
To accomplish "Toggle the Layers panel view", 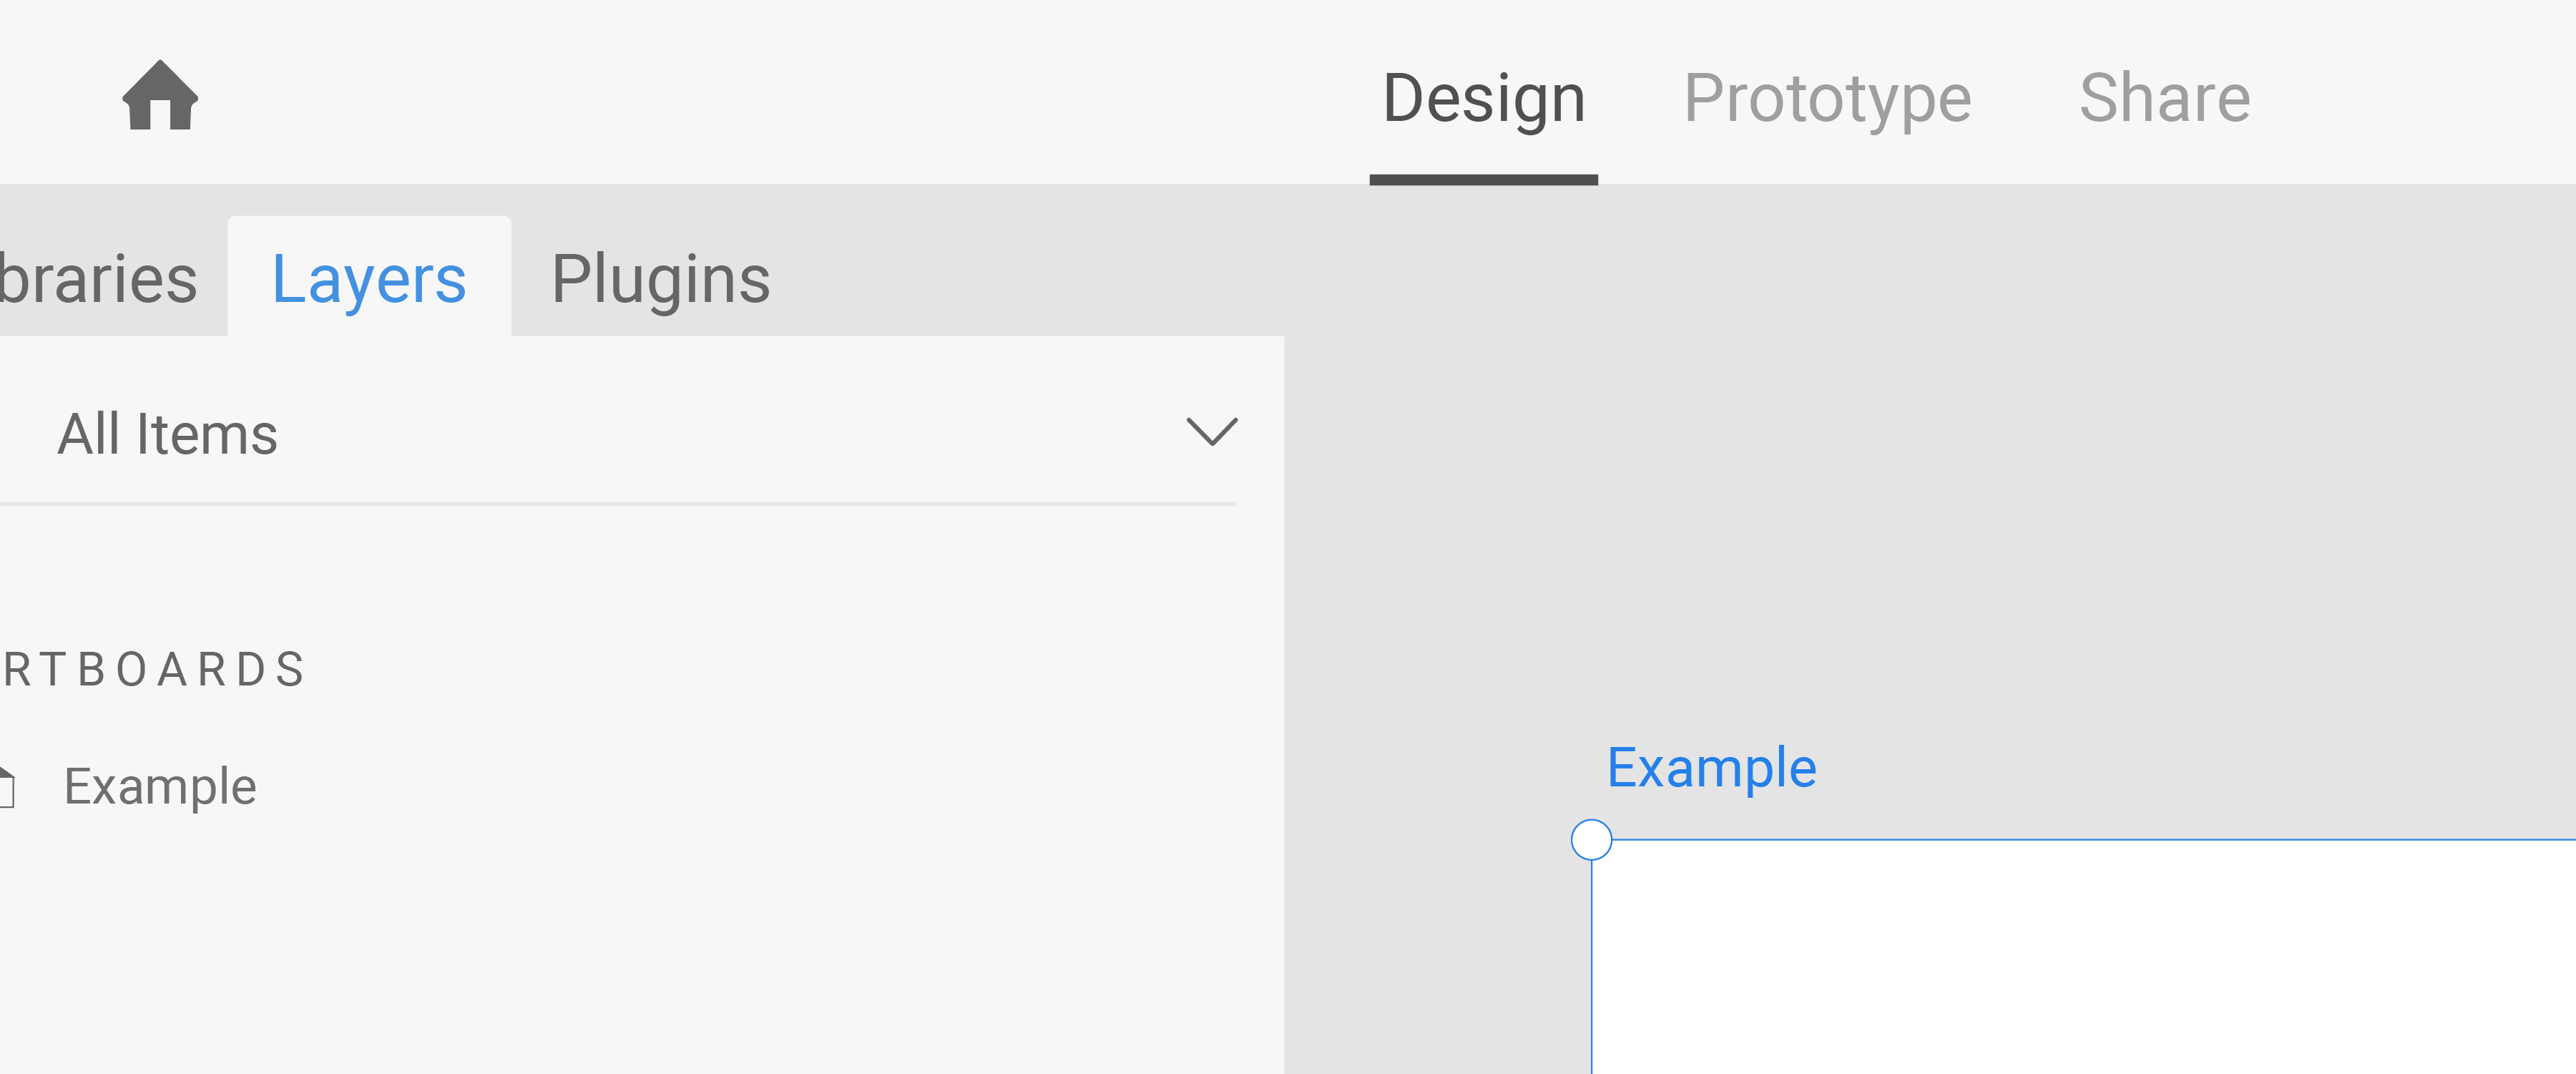I will [x=366, y=276].
